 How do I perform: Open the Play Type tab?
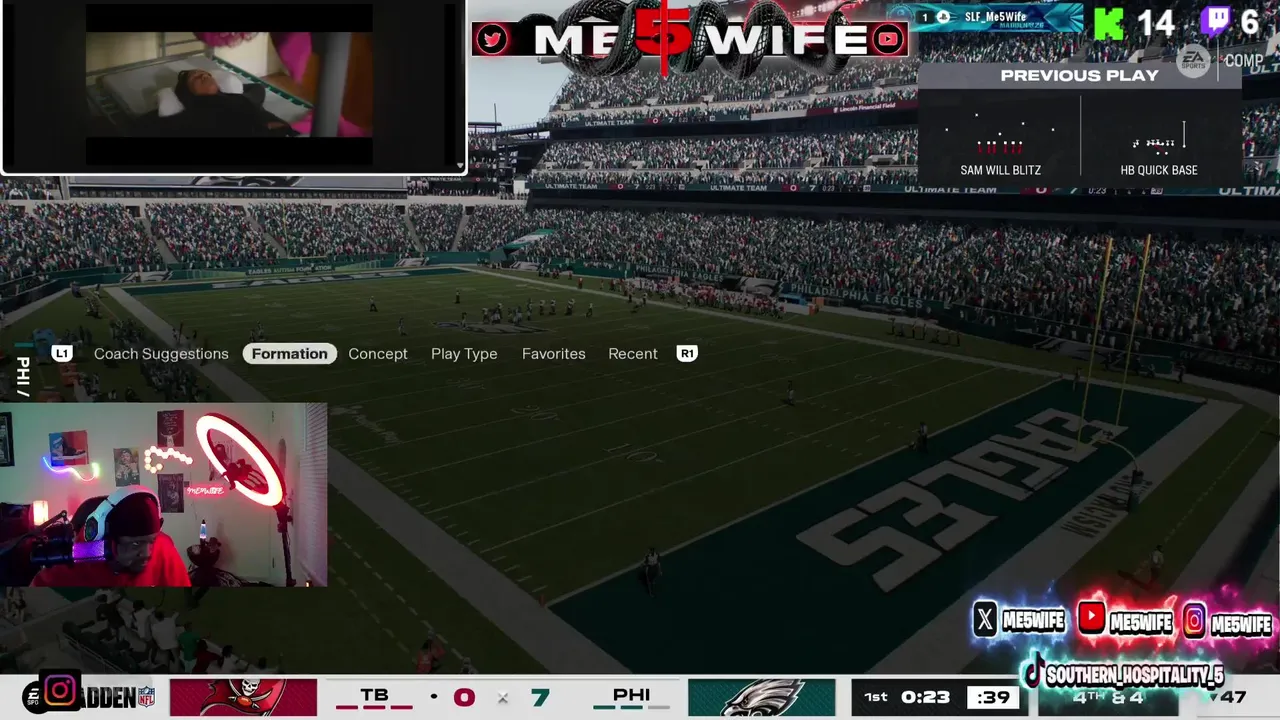464,354
